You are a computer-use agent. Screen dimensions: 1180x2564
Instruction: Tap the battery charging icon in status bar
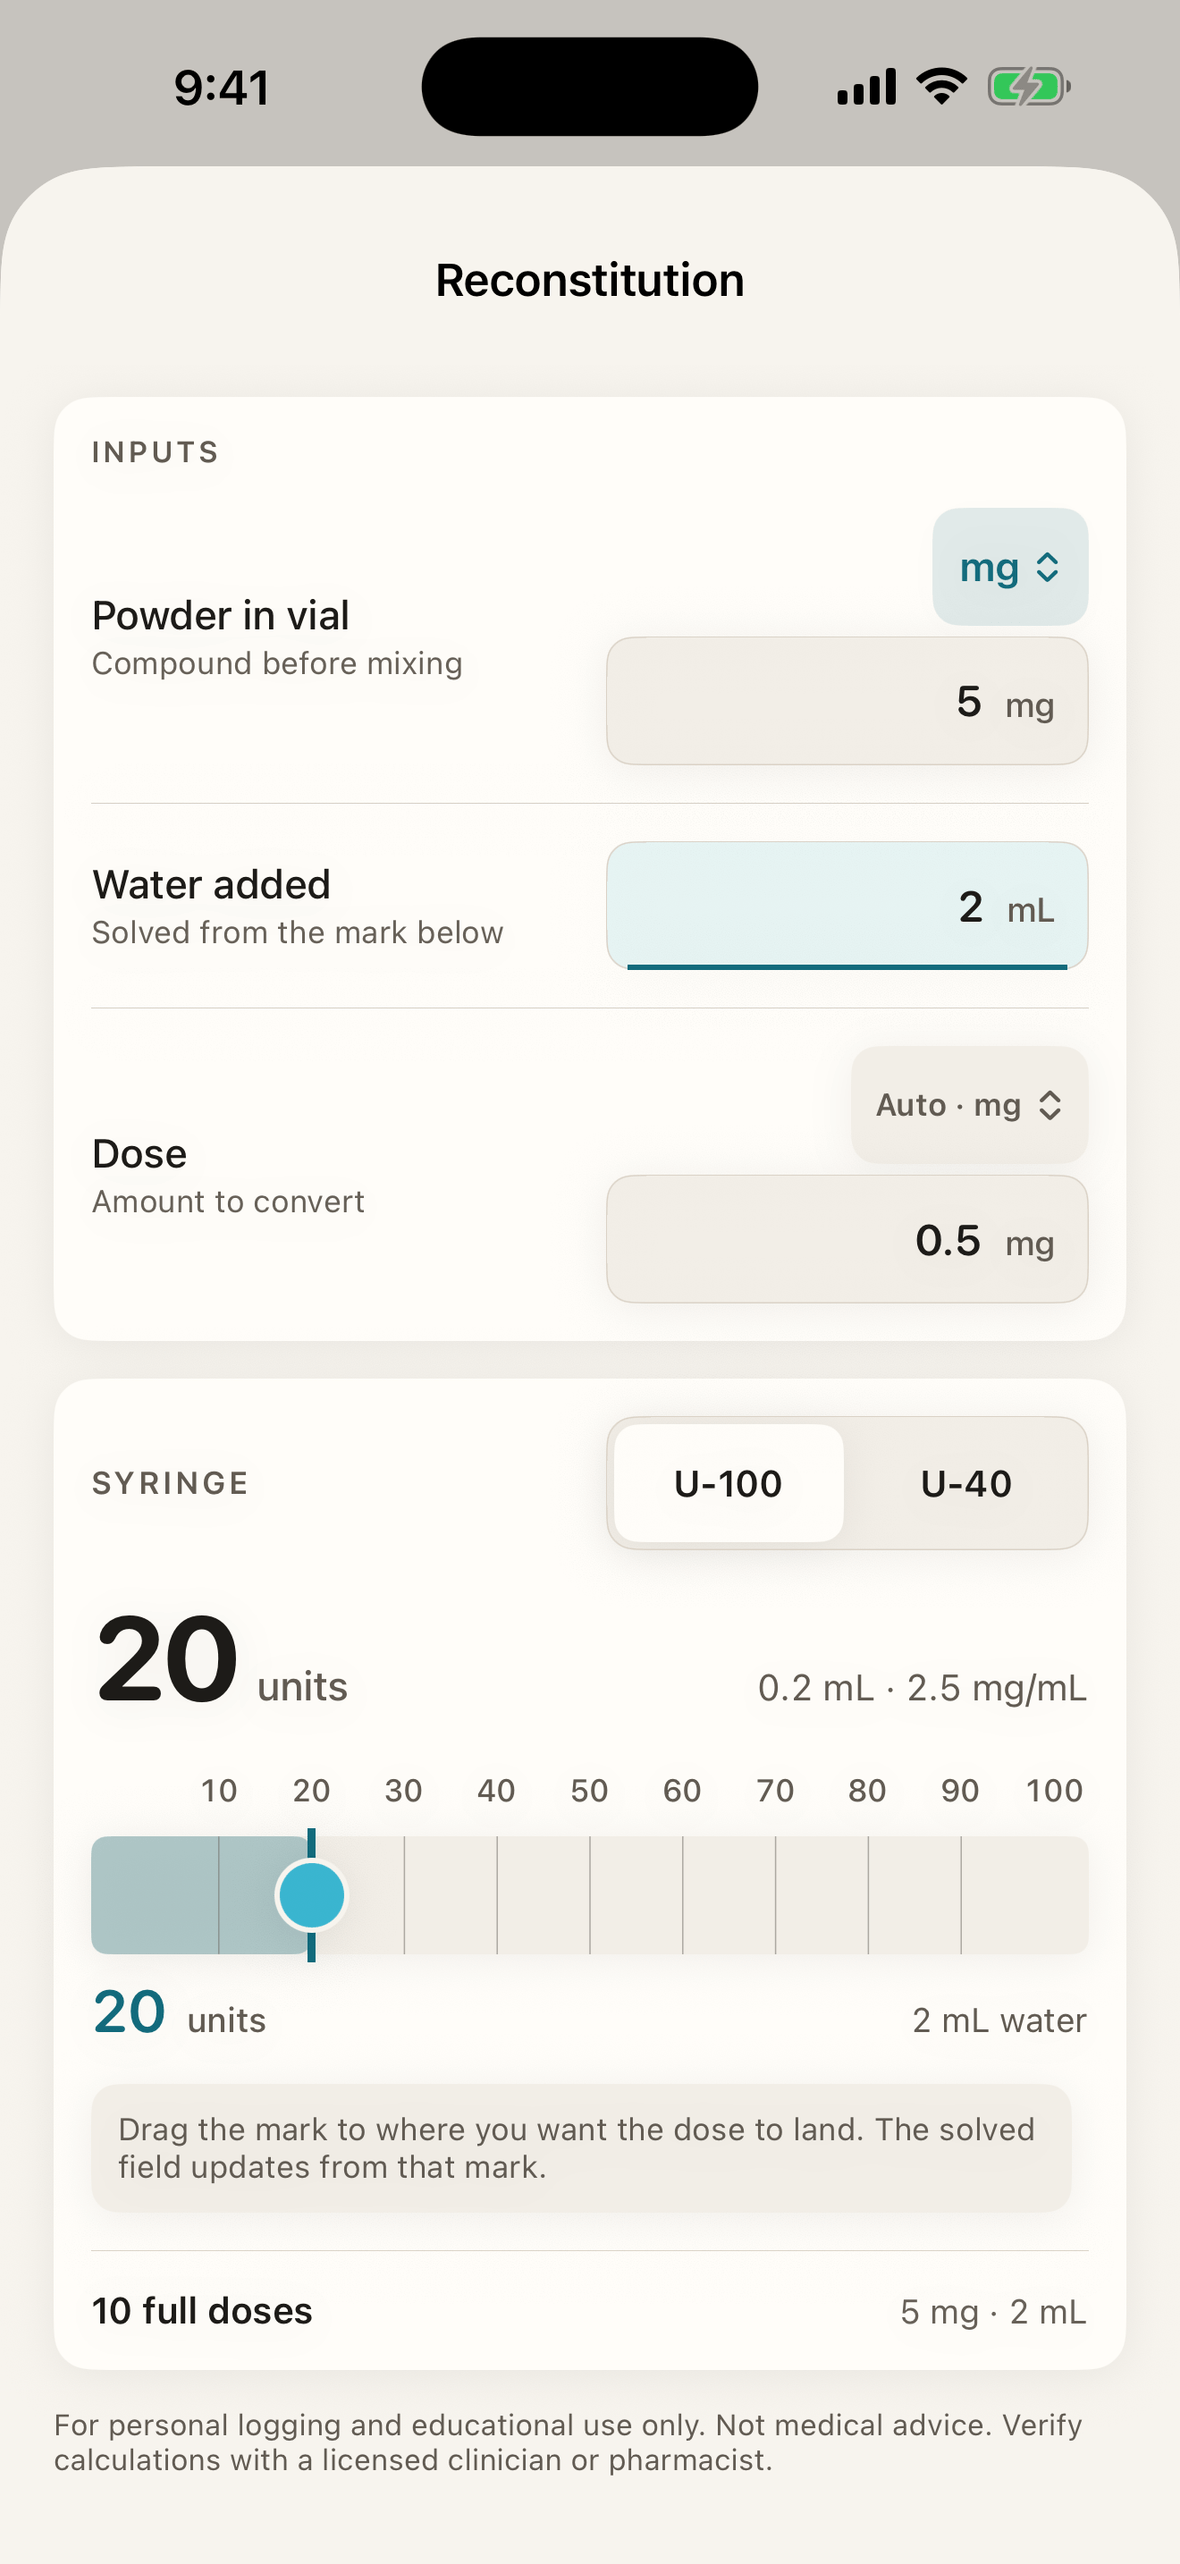tap(1029, 87)
